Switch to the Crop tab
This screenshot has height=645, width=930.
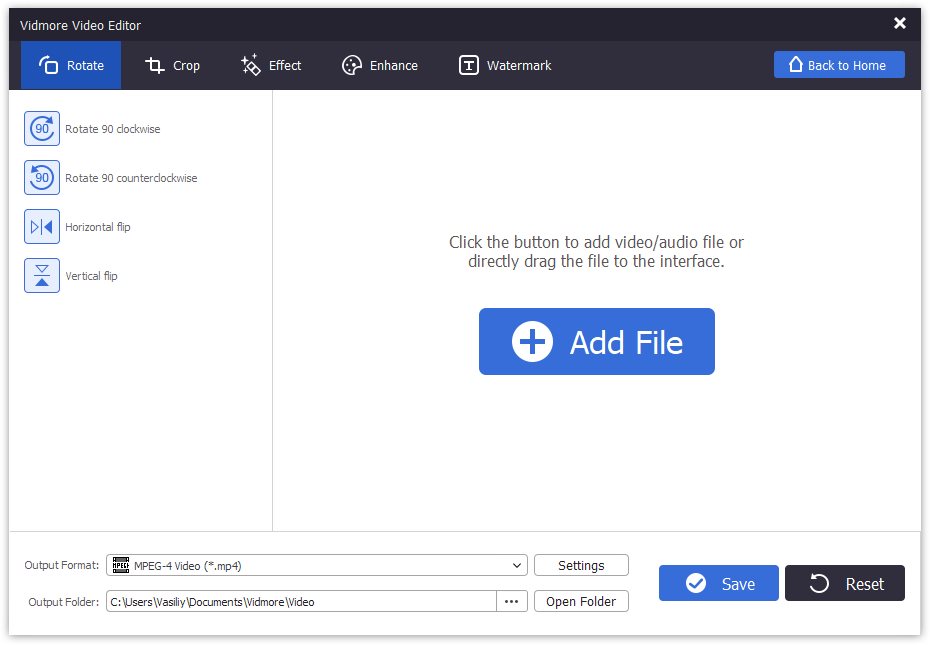[x=172, y=65]
